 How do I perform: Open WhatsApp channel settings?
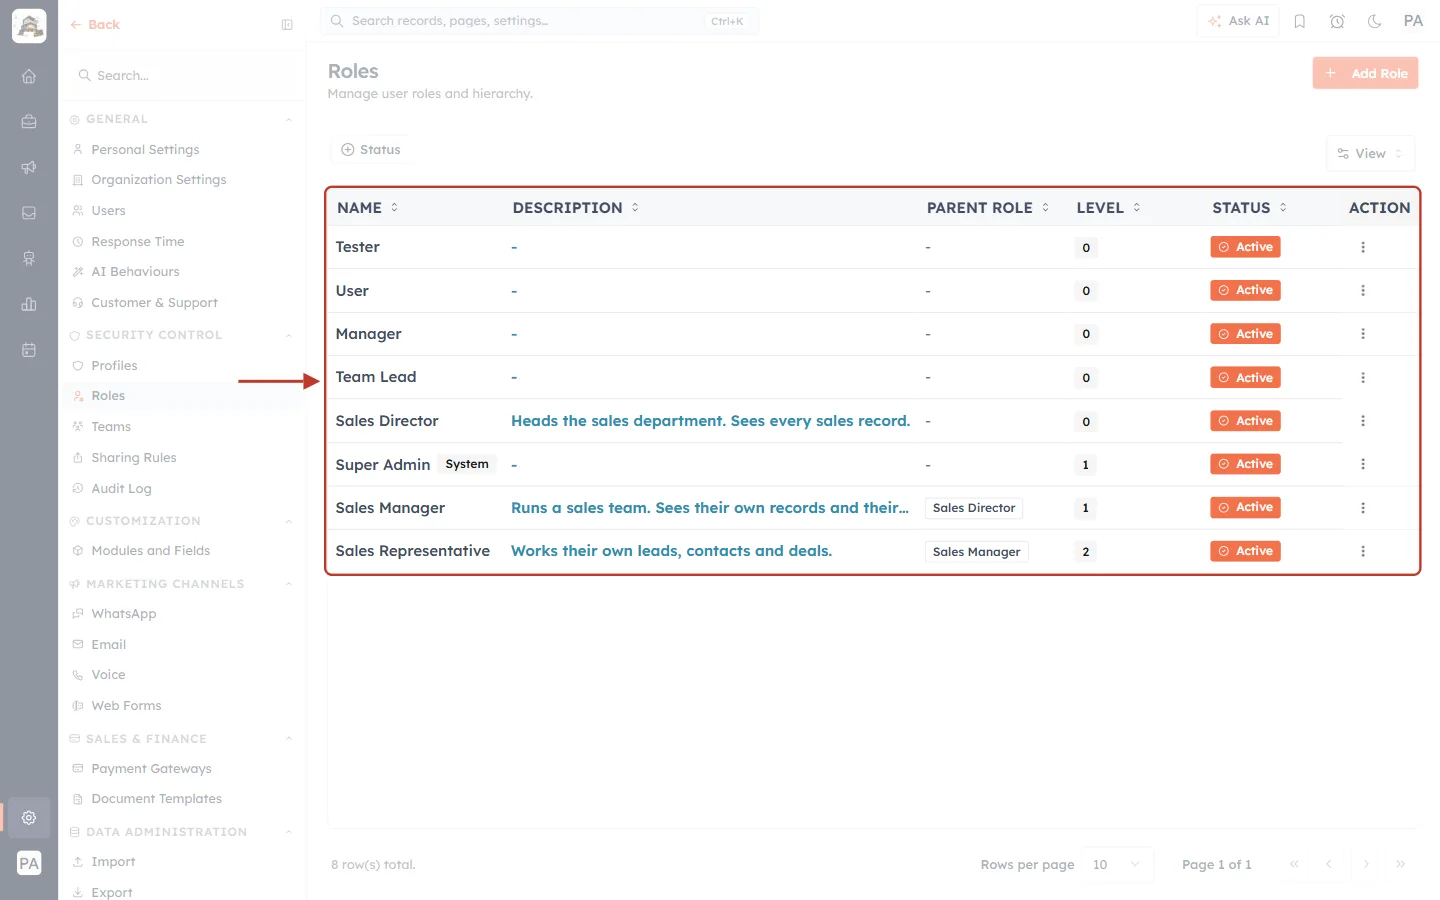pyautogui.click(x=123, y=614)
